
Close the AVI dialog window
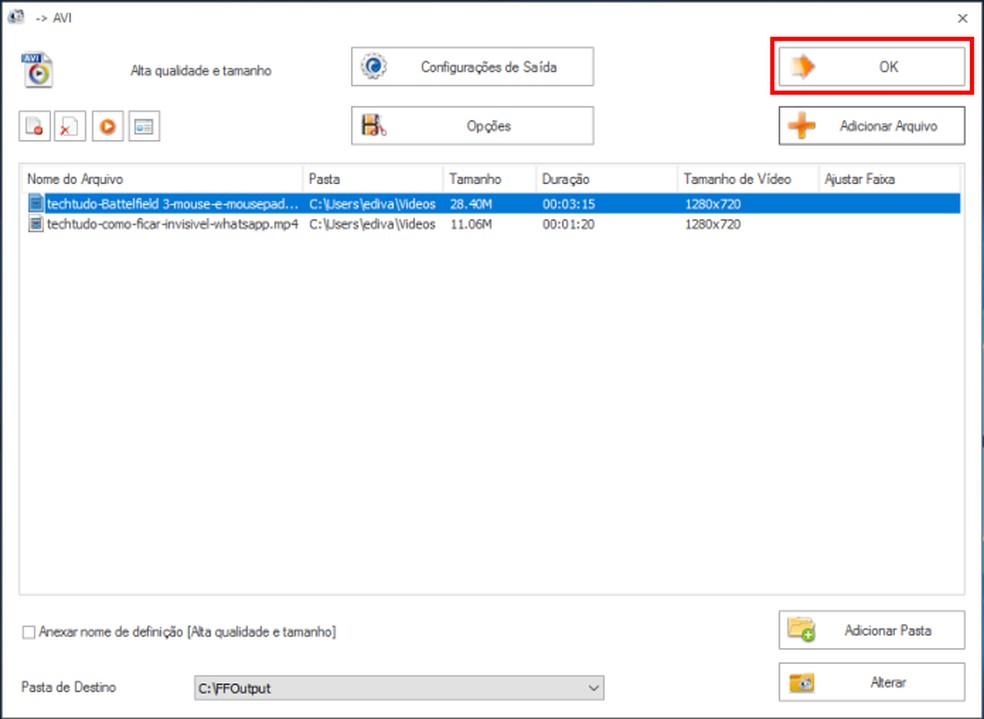(x=963, y=18)
